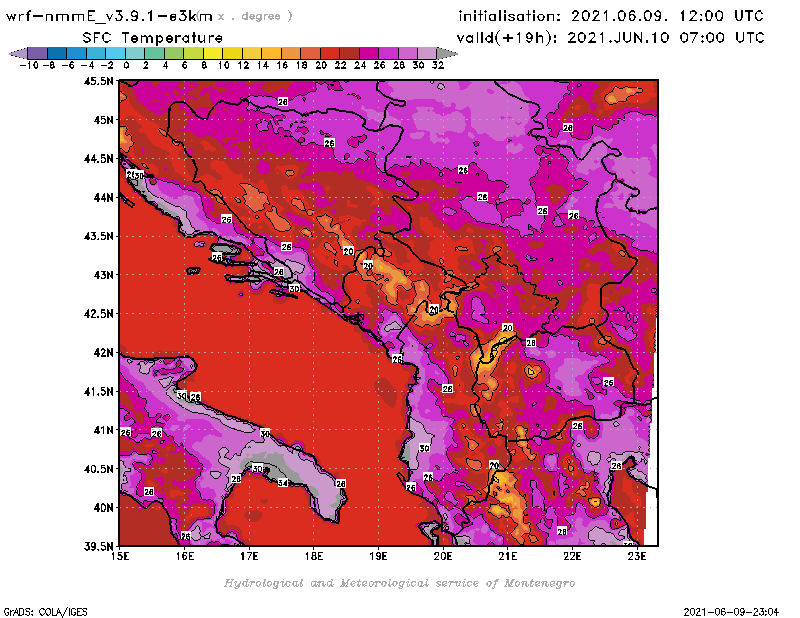Click the red 20 to 22 legend swatch
This screenshot has width=800, height=618.
[x=330, y=53]
